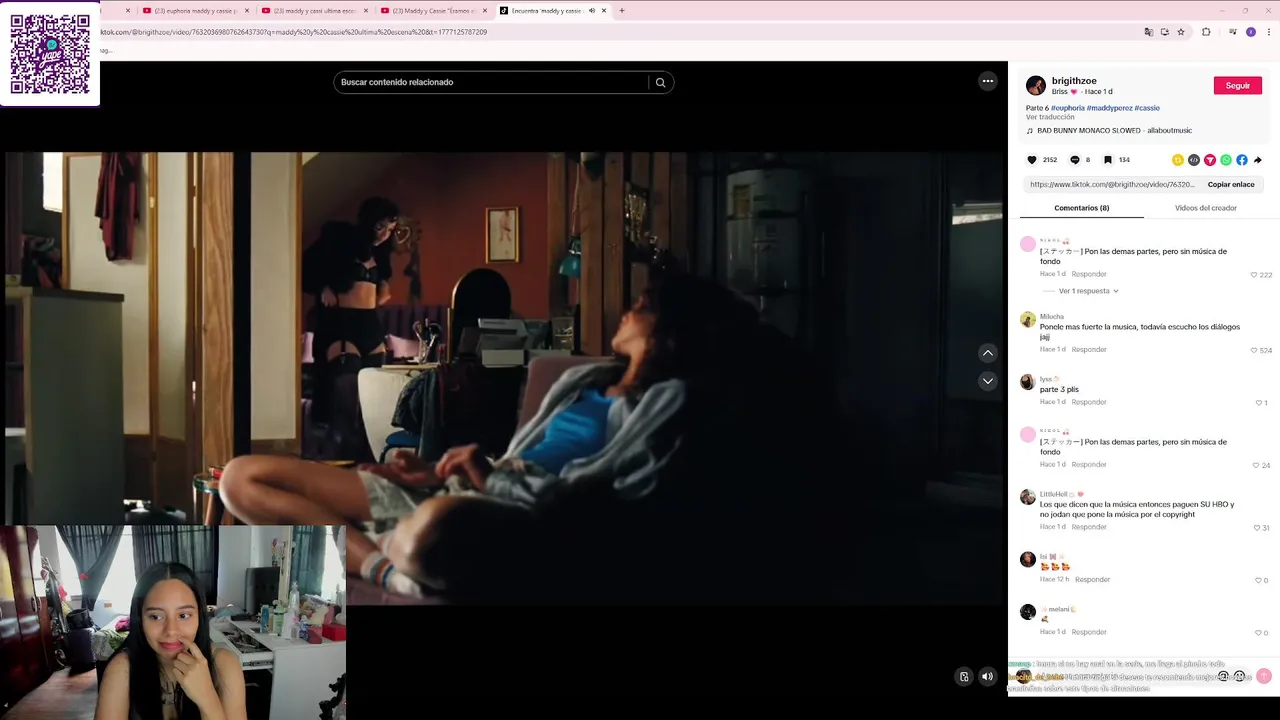
Task: Reply to LittleHell's comment
Action: [1089, 527]
